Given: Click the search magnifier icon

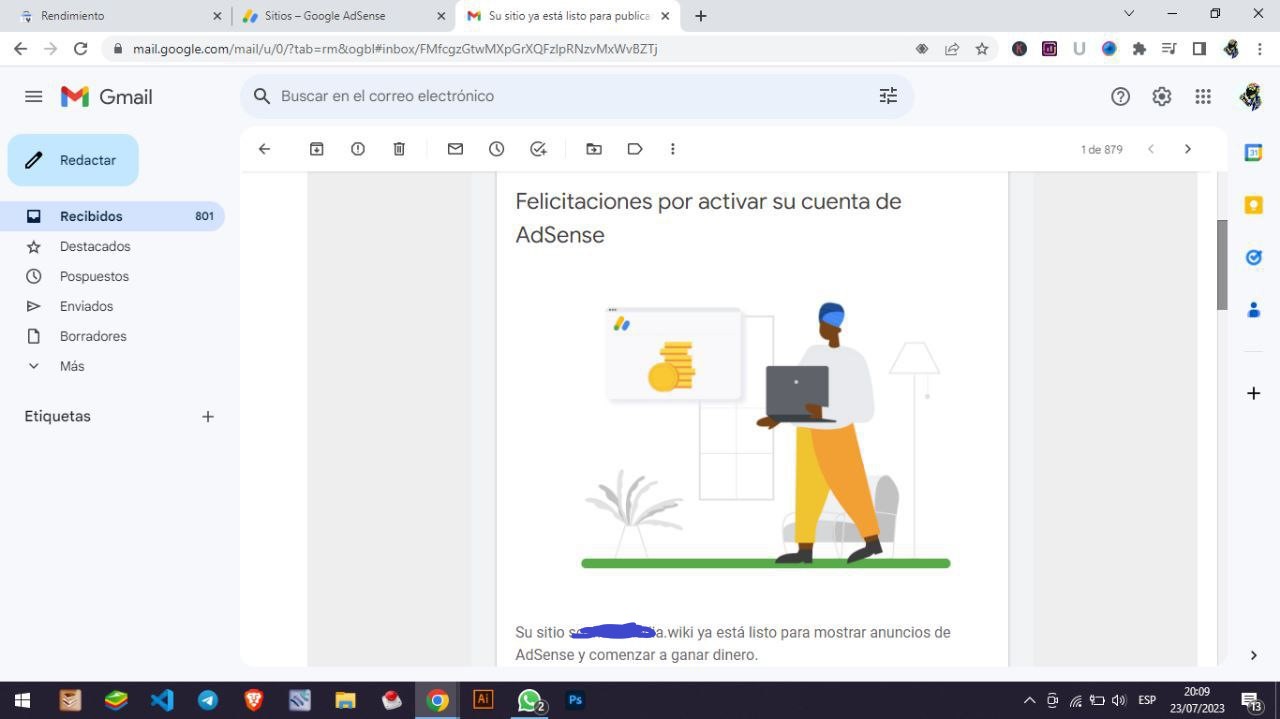Looking at the screenshot, I should 262,96.
